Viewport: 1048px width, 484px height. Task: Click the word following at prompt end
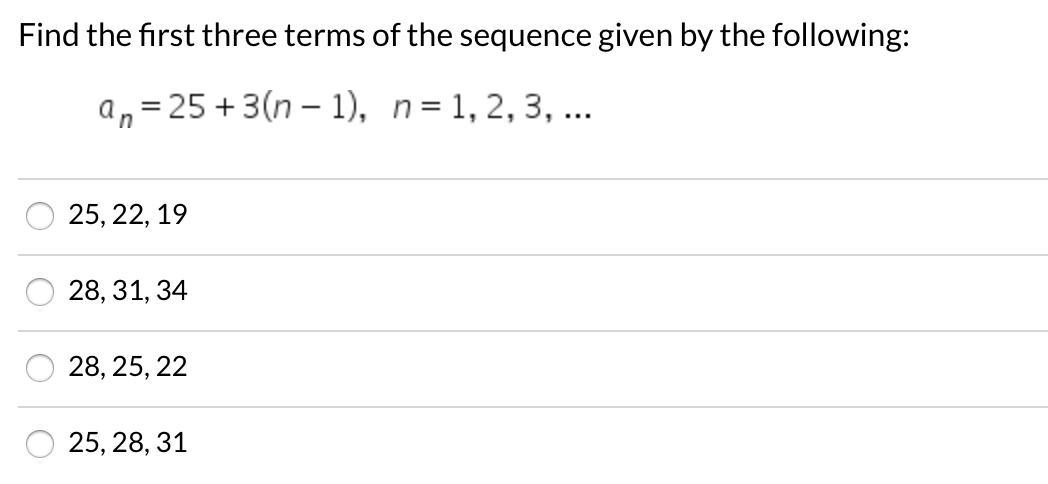tap(841, 37)
